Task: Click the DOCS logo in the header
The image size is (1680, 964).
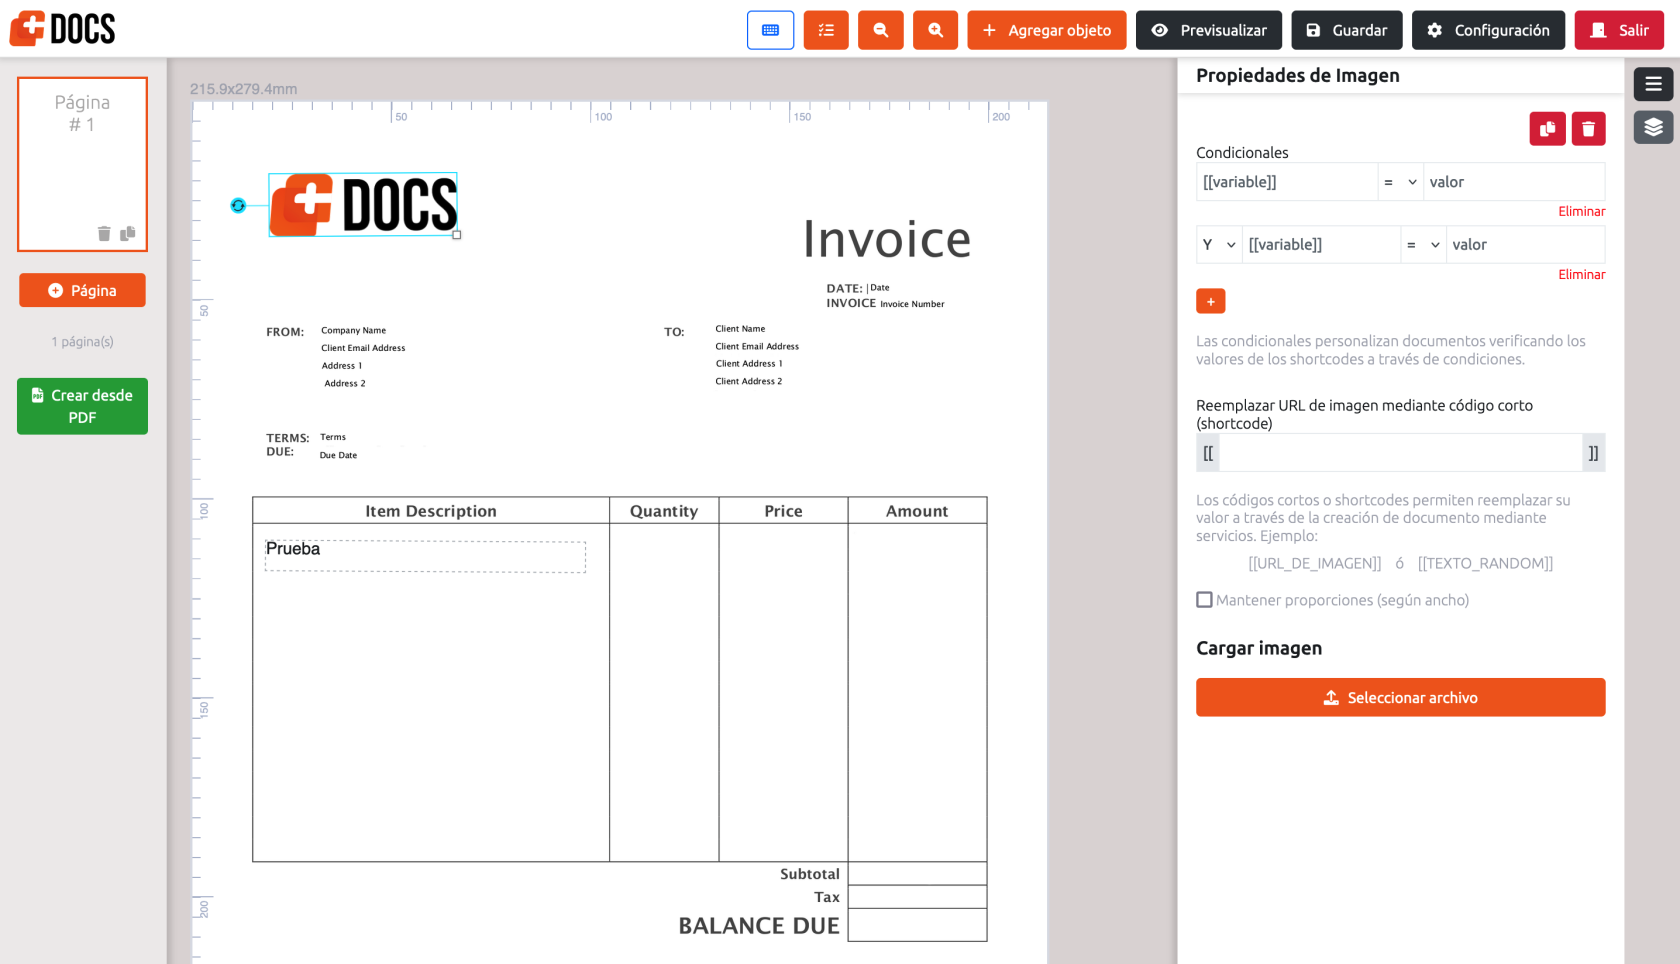Action: point(63,29)
